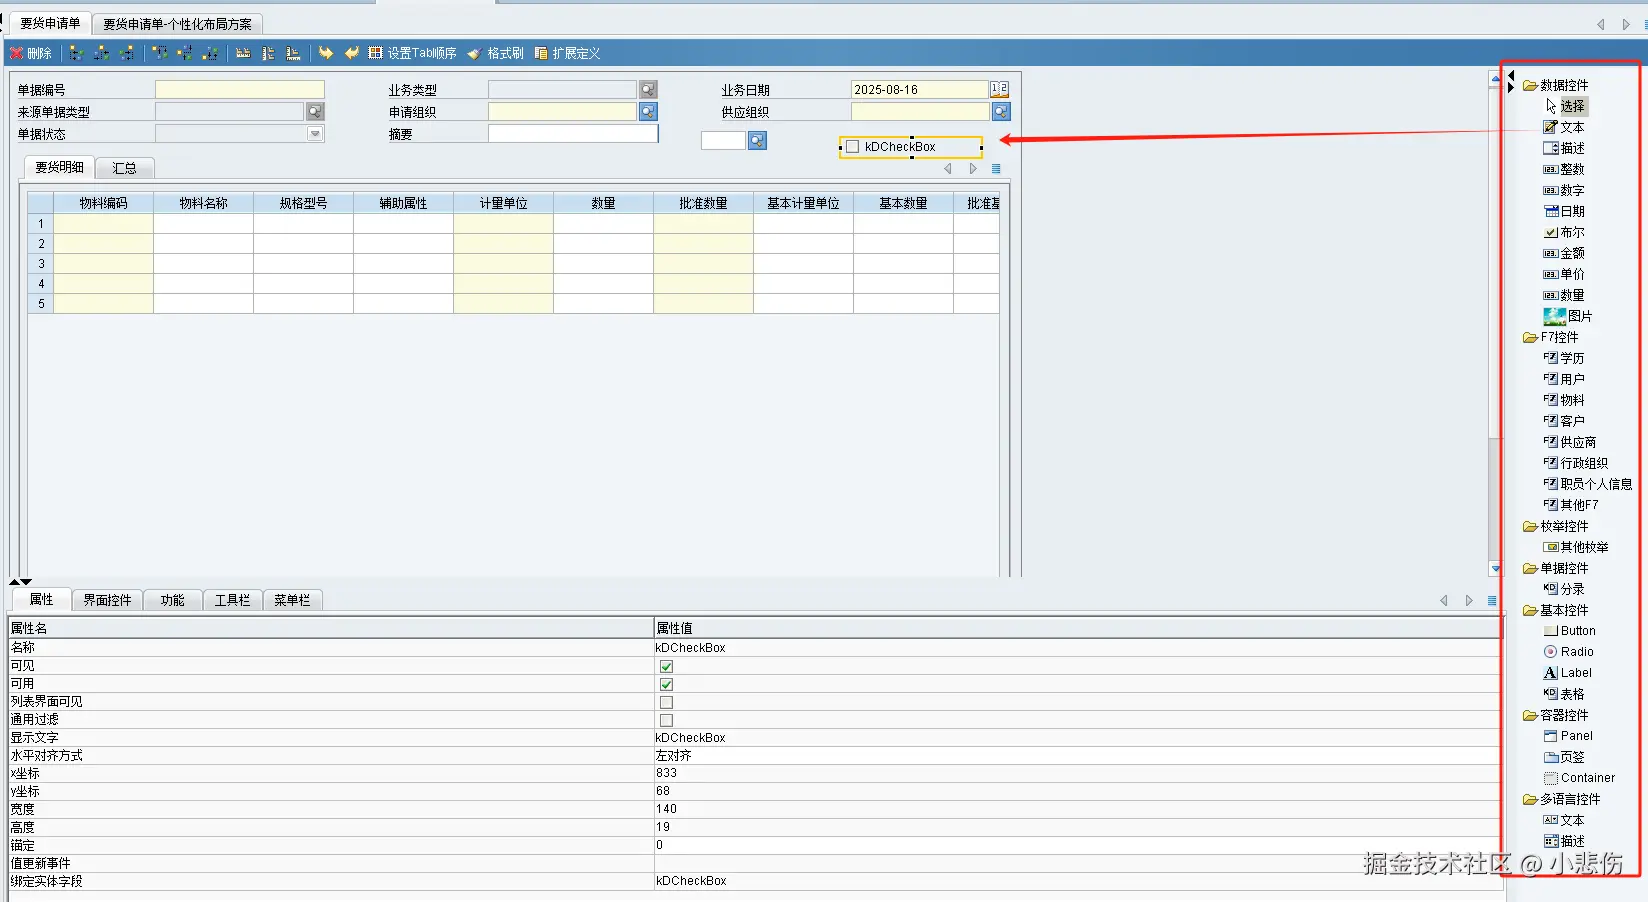The width and height of the screenshot is (1648, 902).
Task: Open the 菜单栏 tab
Action: [292, 600]
